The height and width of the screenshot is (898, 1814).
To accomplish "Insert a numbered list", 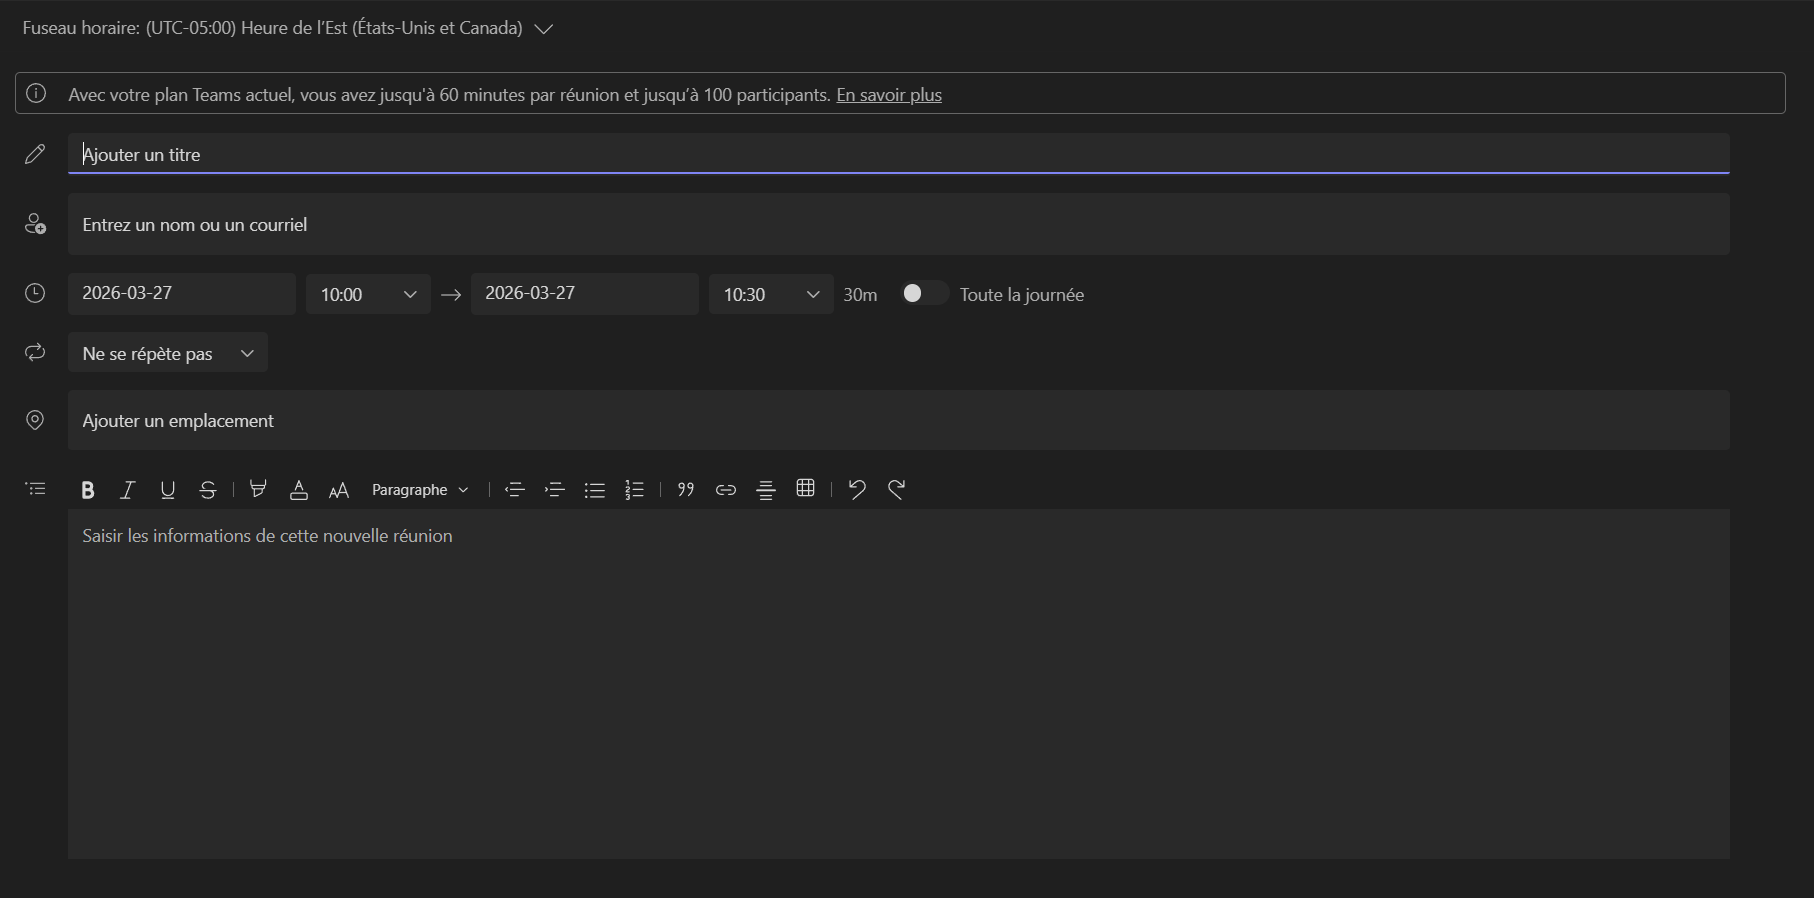I will [x=635, y=490].
